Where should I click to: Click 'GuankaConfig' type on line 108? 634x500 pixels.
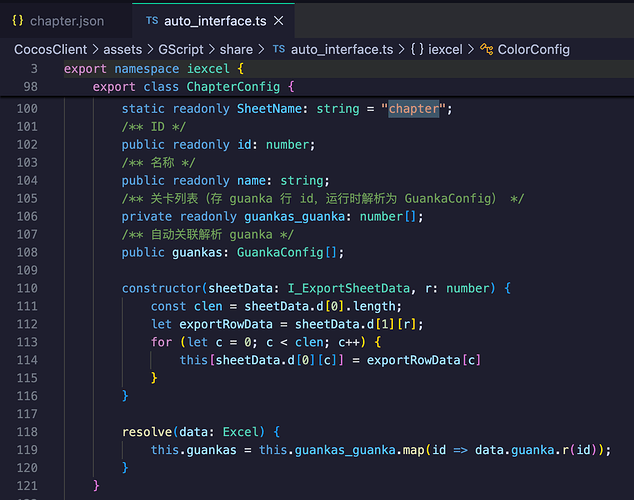pyautogui.click(x=280, y=252)
